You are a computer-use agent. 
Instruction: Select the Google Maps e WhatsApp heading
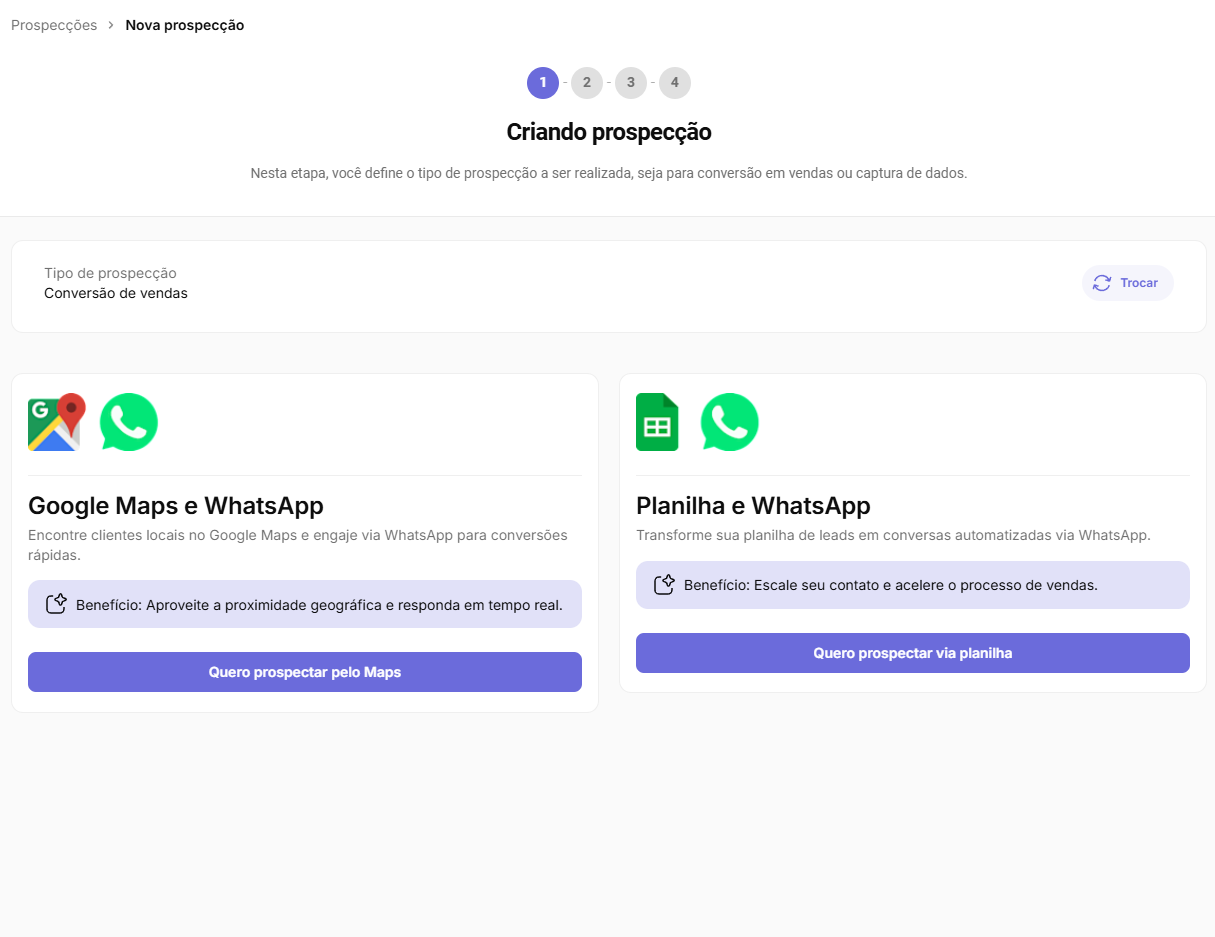[176, 505]
